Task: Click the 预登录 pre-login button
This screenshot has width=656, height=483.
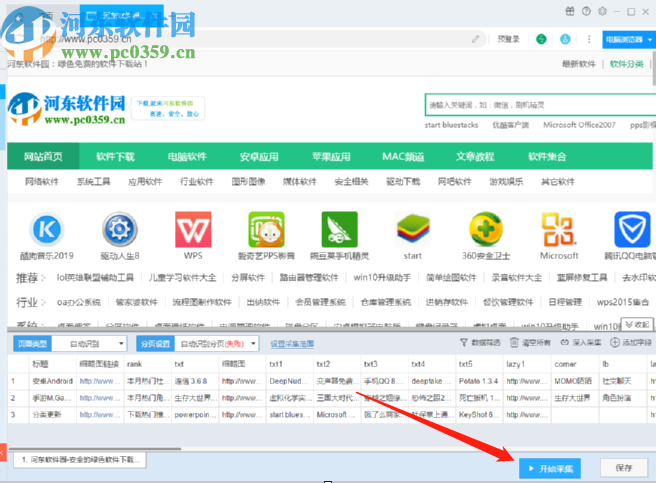Action: pos(508,39)
